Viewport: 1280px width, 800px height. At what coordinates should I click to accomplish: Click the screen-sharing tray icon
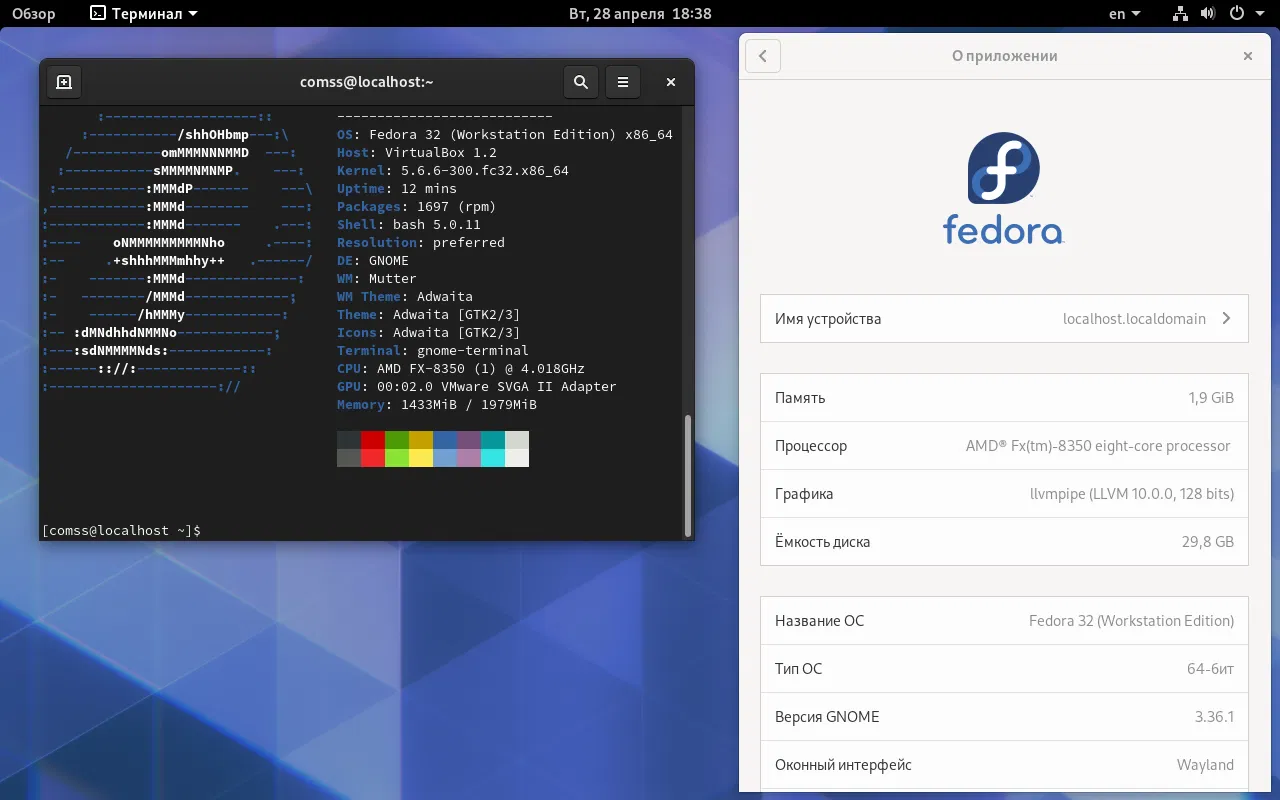click(x=1179, y=13)
